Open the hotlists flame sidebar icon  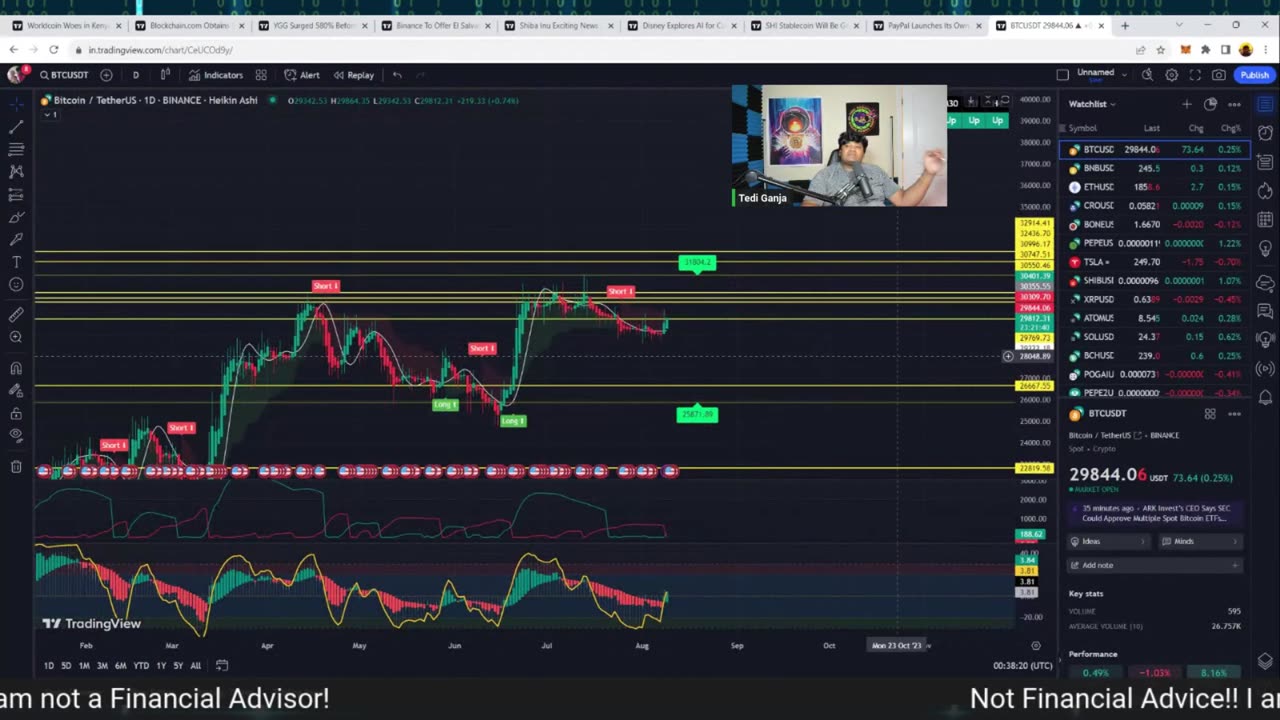[x=1265, y=190]
